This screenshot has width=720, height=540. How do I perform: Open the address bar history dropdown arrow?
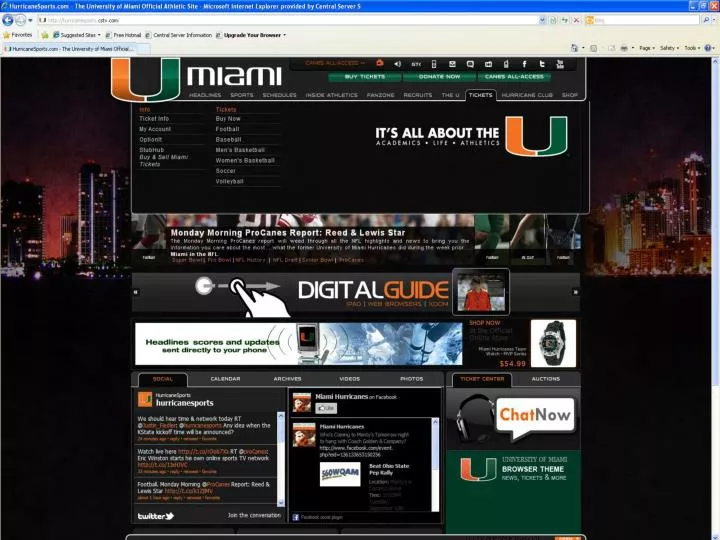tap(542, 20)
